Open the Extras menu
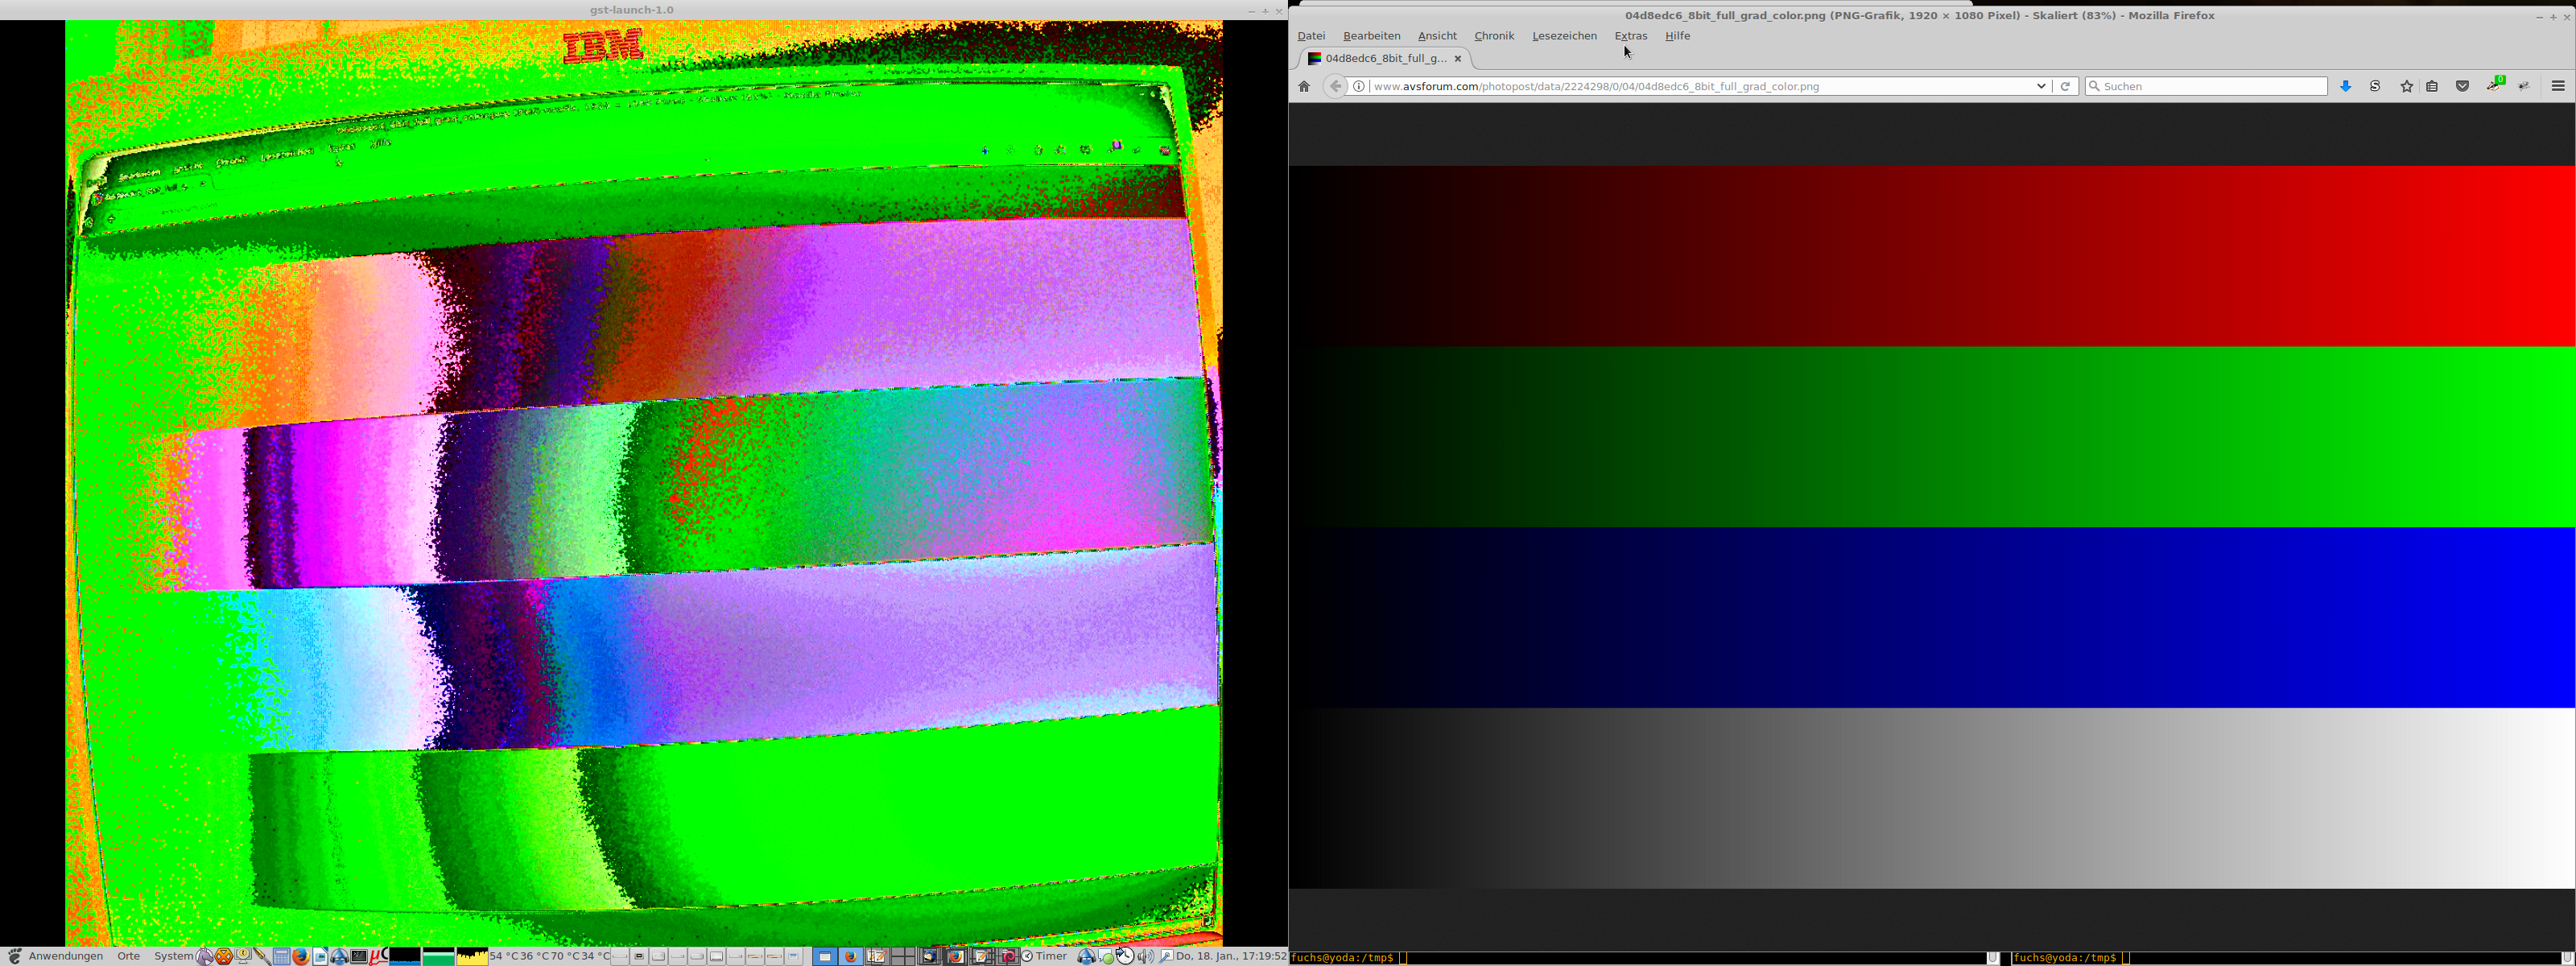Viewport: 2576px width, 966px height. (x=1630, y=36)
